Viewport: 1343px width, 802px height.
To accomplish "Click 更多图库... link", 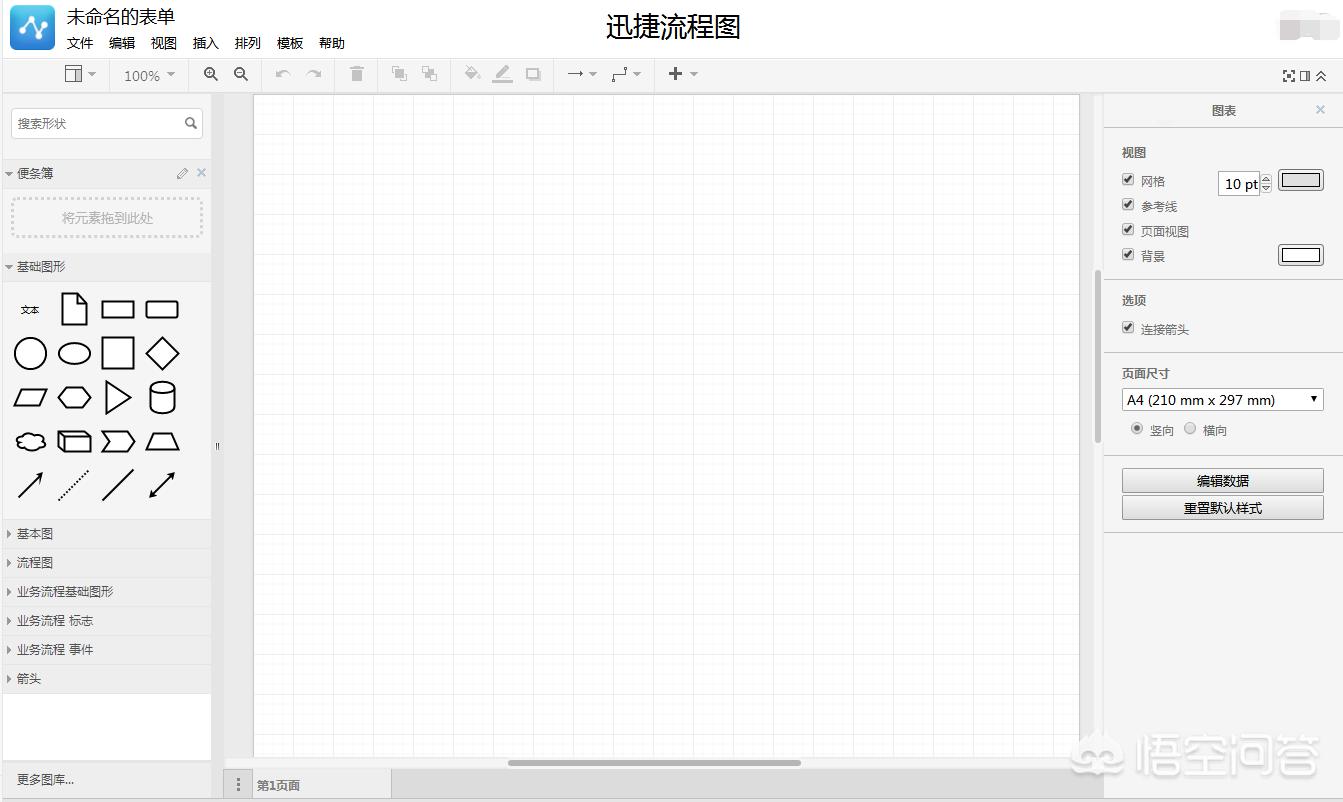I will point(45,780).
